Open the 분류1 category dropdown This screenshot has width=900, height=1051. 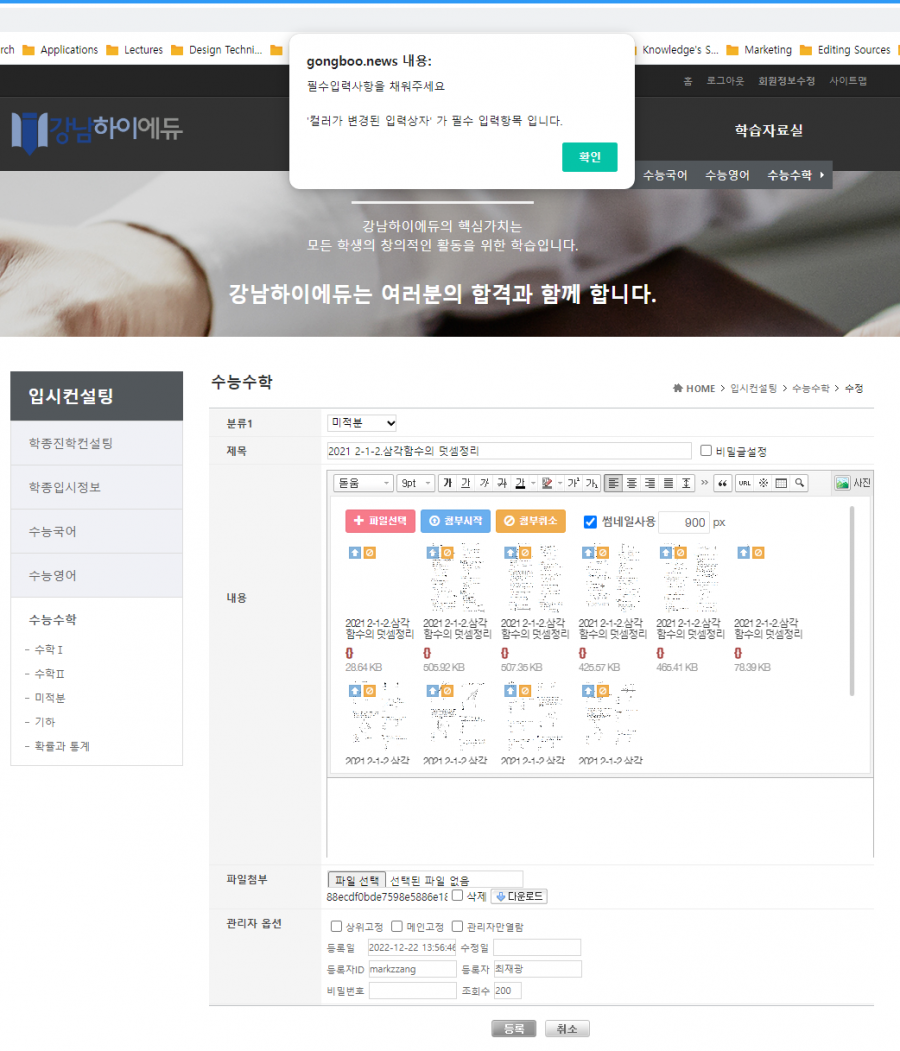[362, 423]
